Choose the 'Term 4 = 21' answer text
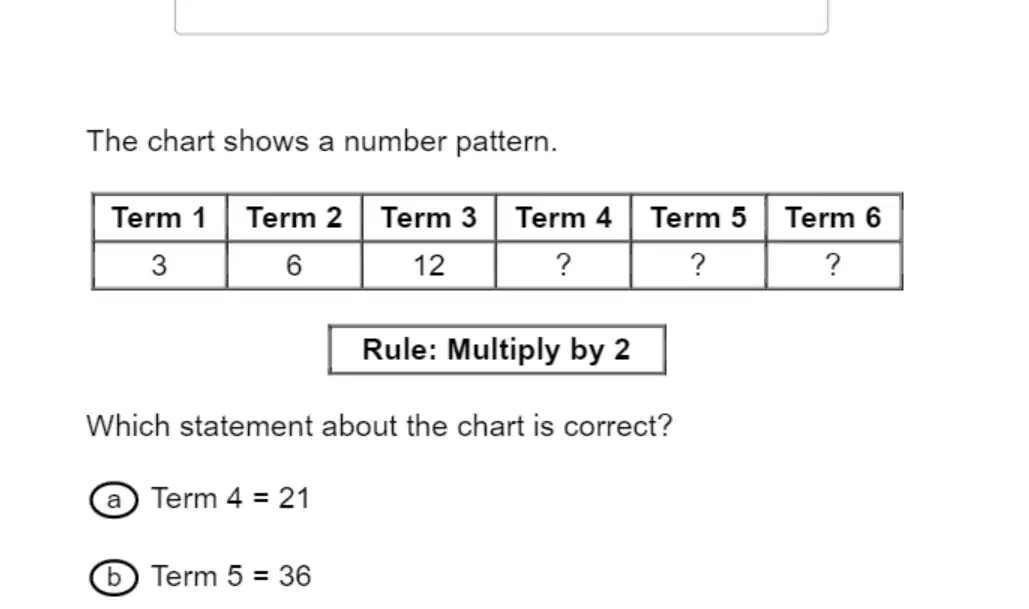 pyautogui.click(x=230, y=499)
